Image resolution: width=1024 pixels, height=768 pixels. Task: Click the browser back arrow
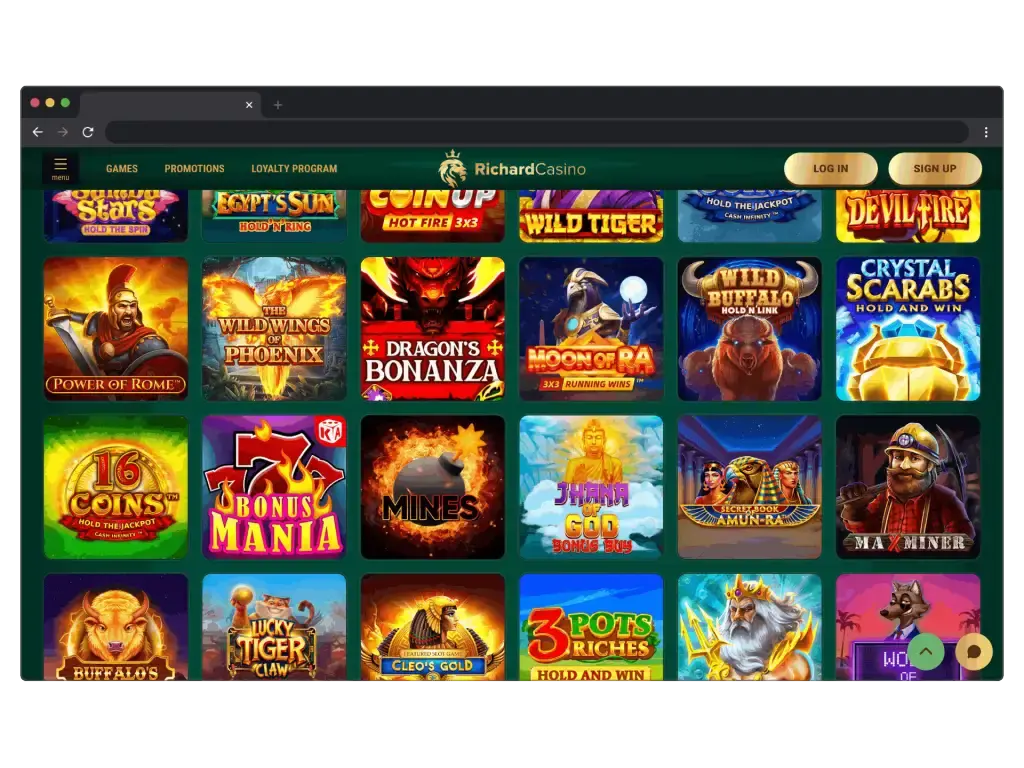pyautogui.click(x=37, y=131)
